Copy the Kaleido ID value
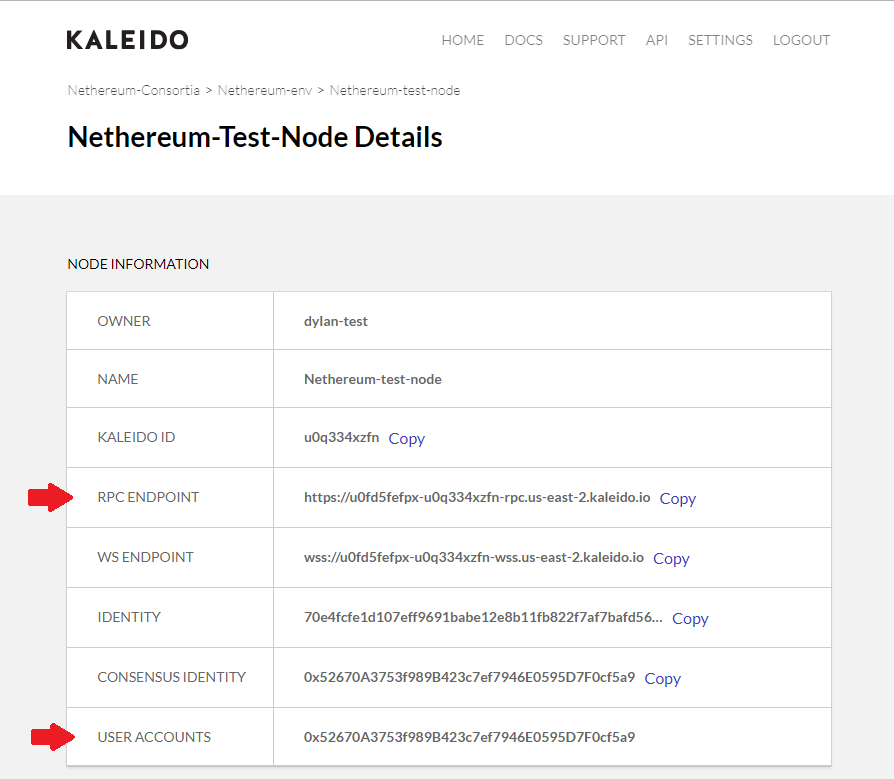The width and height of the screenshot is (894, 779). pyautogui.click(x=407, y=439)
